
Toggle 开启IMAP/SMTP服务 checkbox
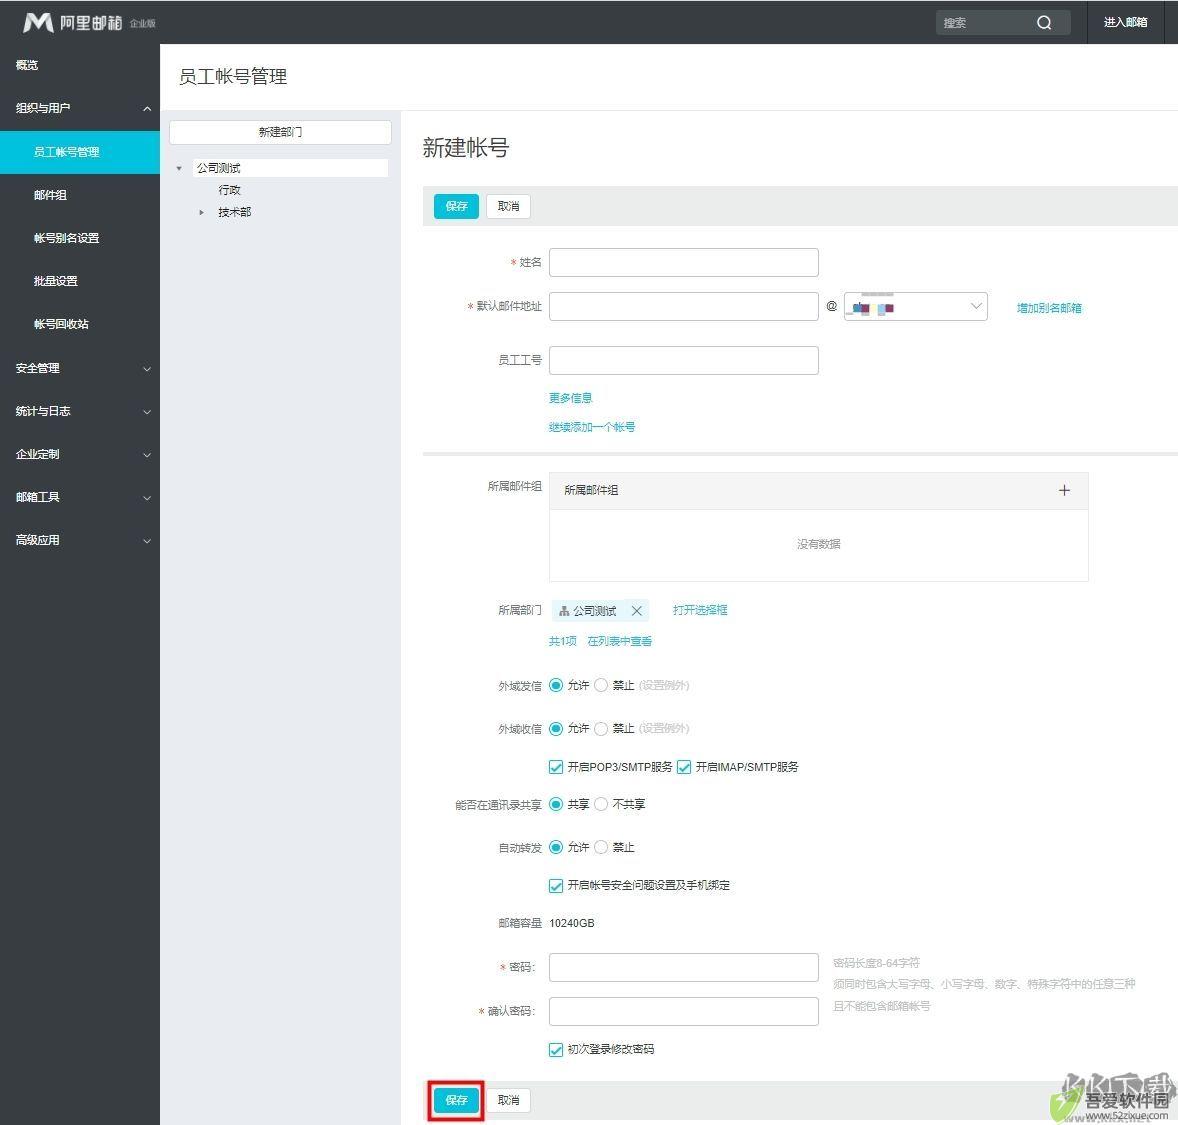[x=684, y=767]
